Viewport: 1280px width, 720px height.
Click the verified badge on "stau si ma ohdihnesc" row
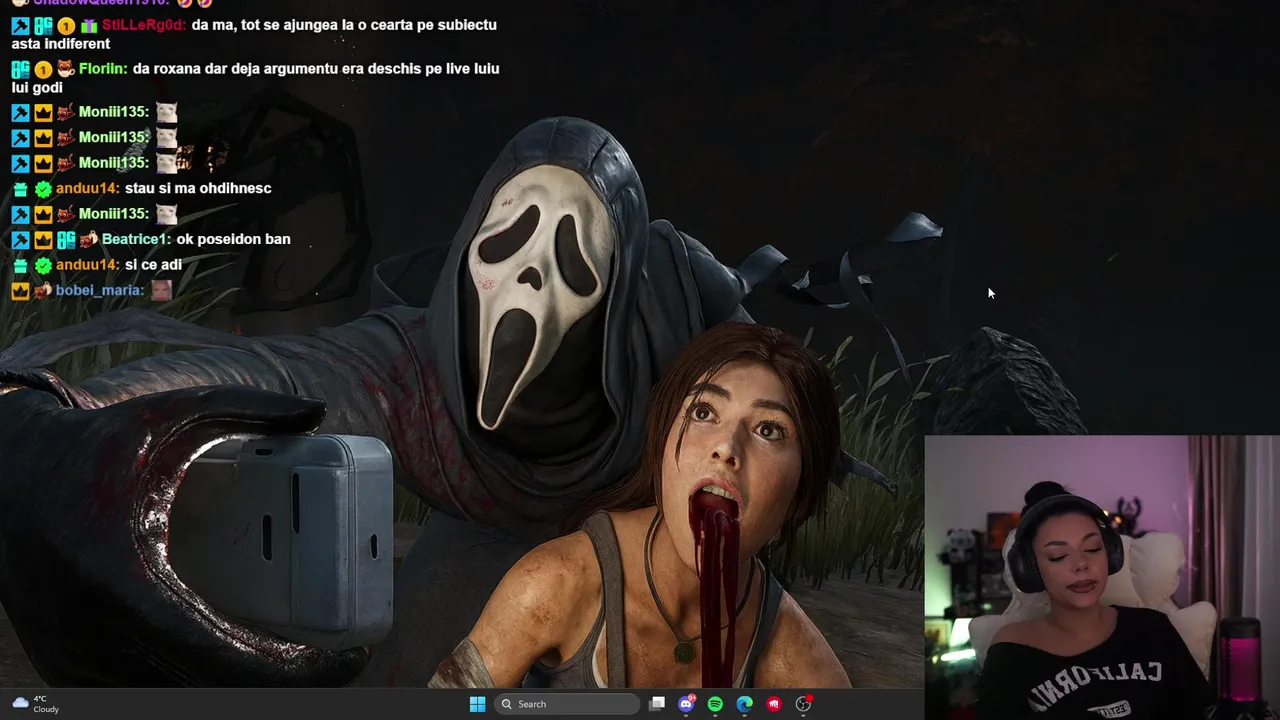click(x=43, y=189)
